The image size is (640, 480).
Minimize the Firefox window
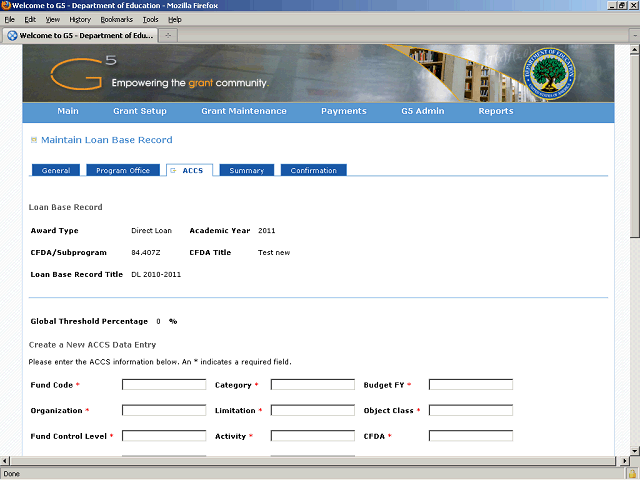(612, 5)
